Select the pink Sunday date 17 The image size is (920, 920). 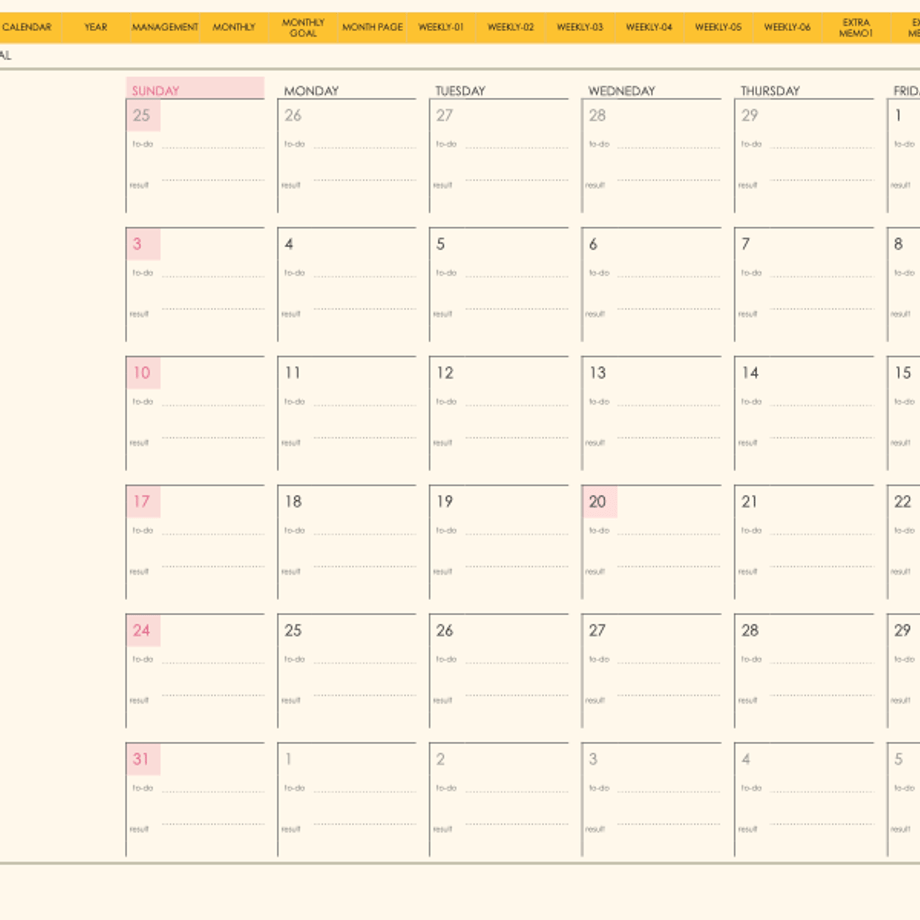[143, 502]
